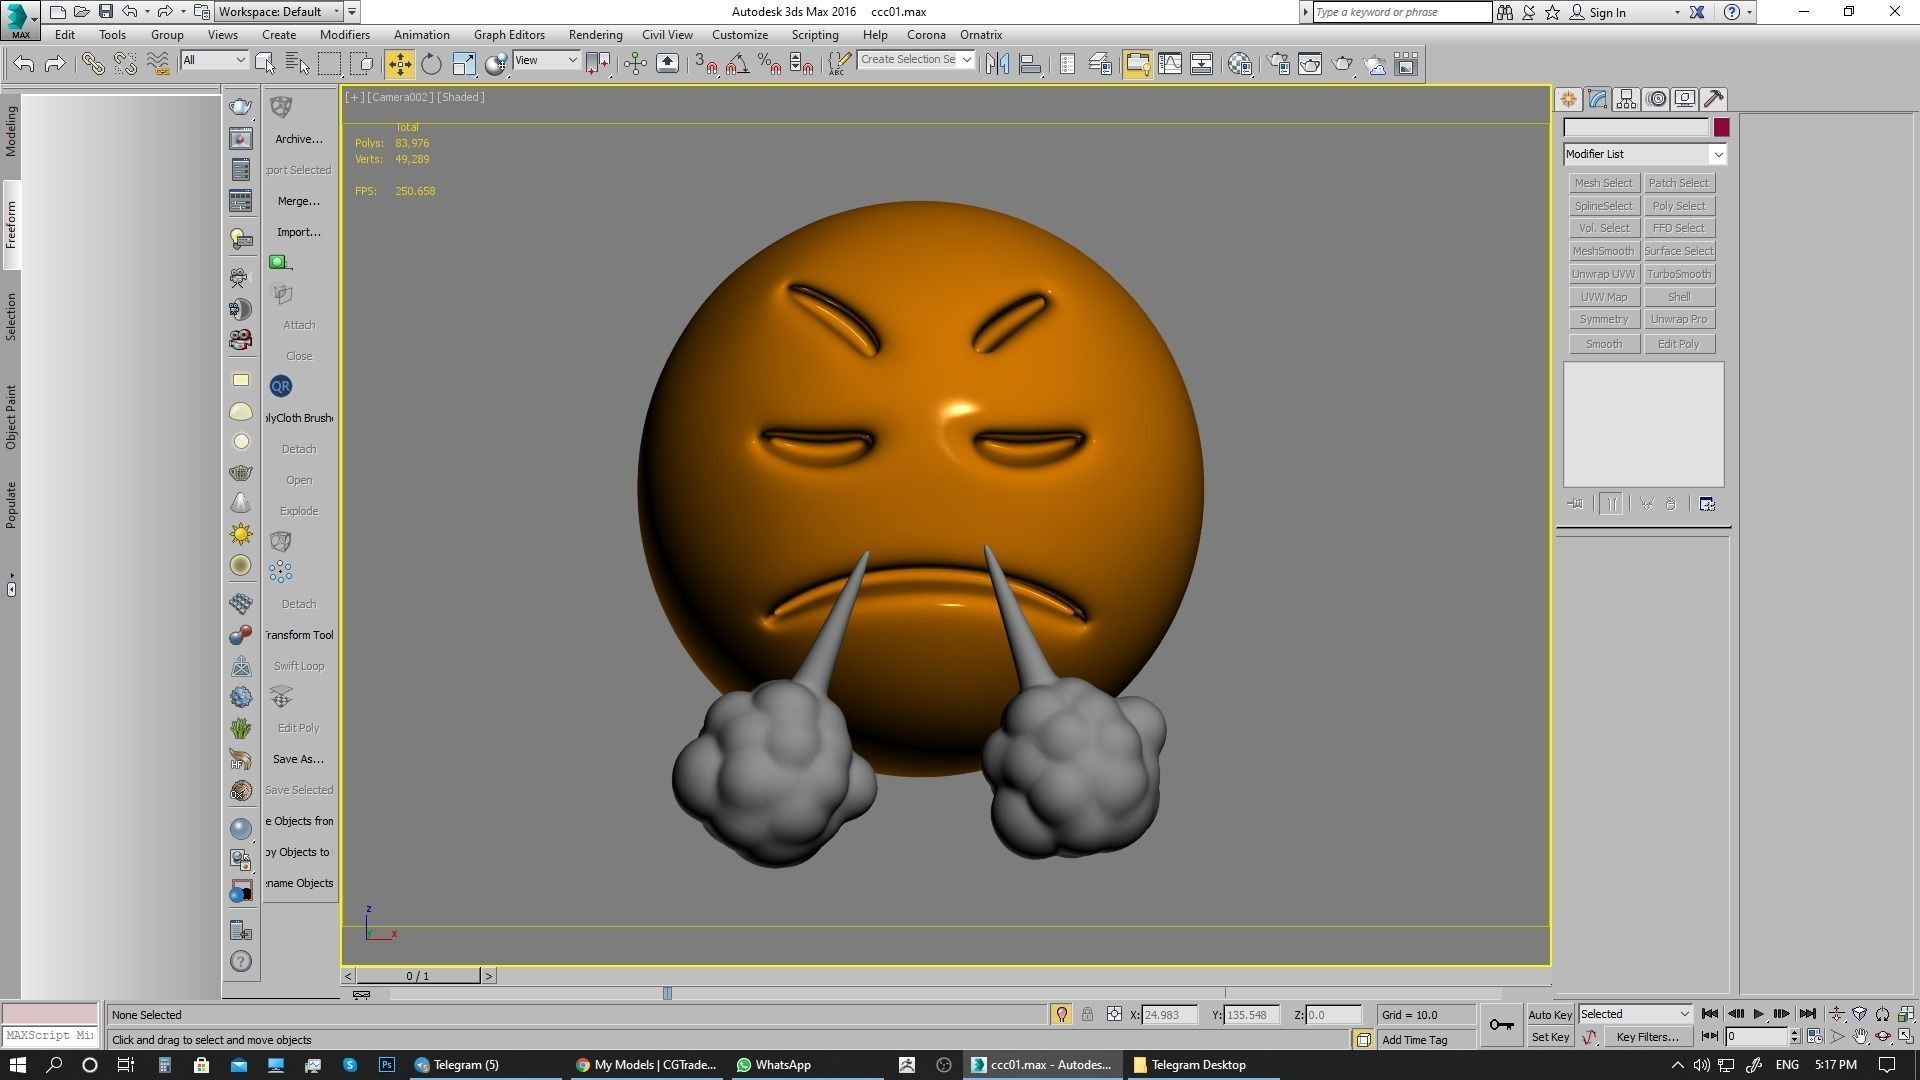Switch to the Utilities hammer tab
1920x1080 pixels.
point(1714,99)
